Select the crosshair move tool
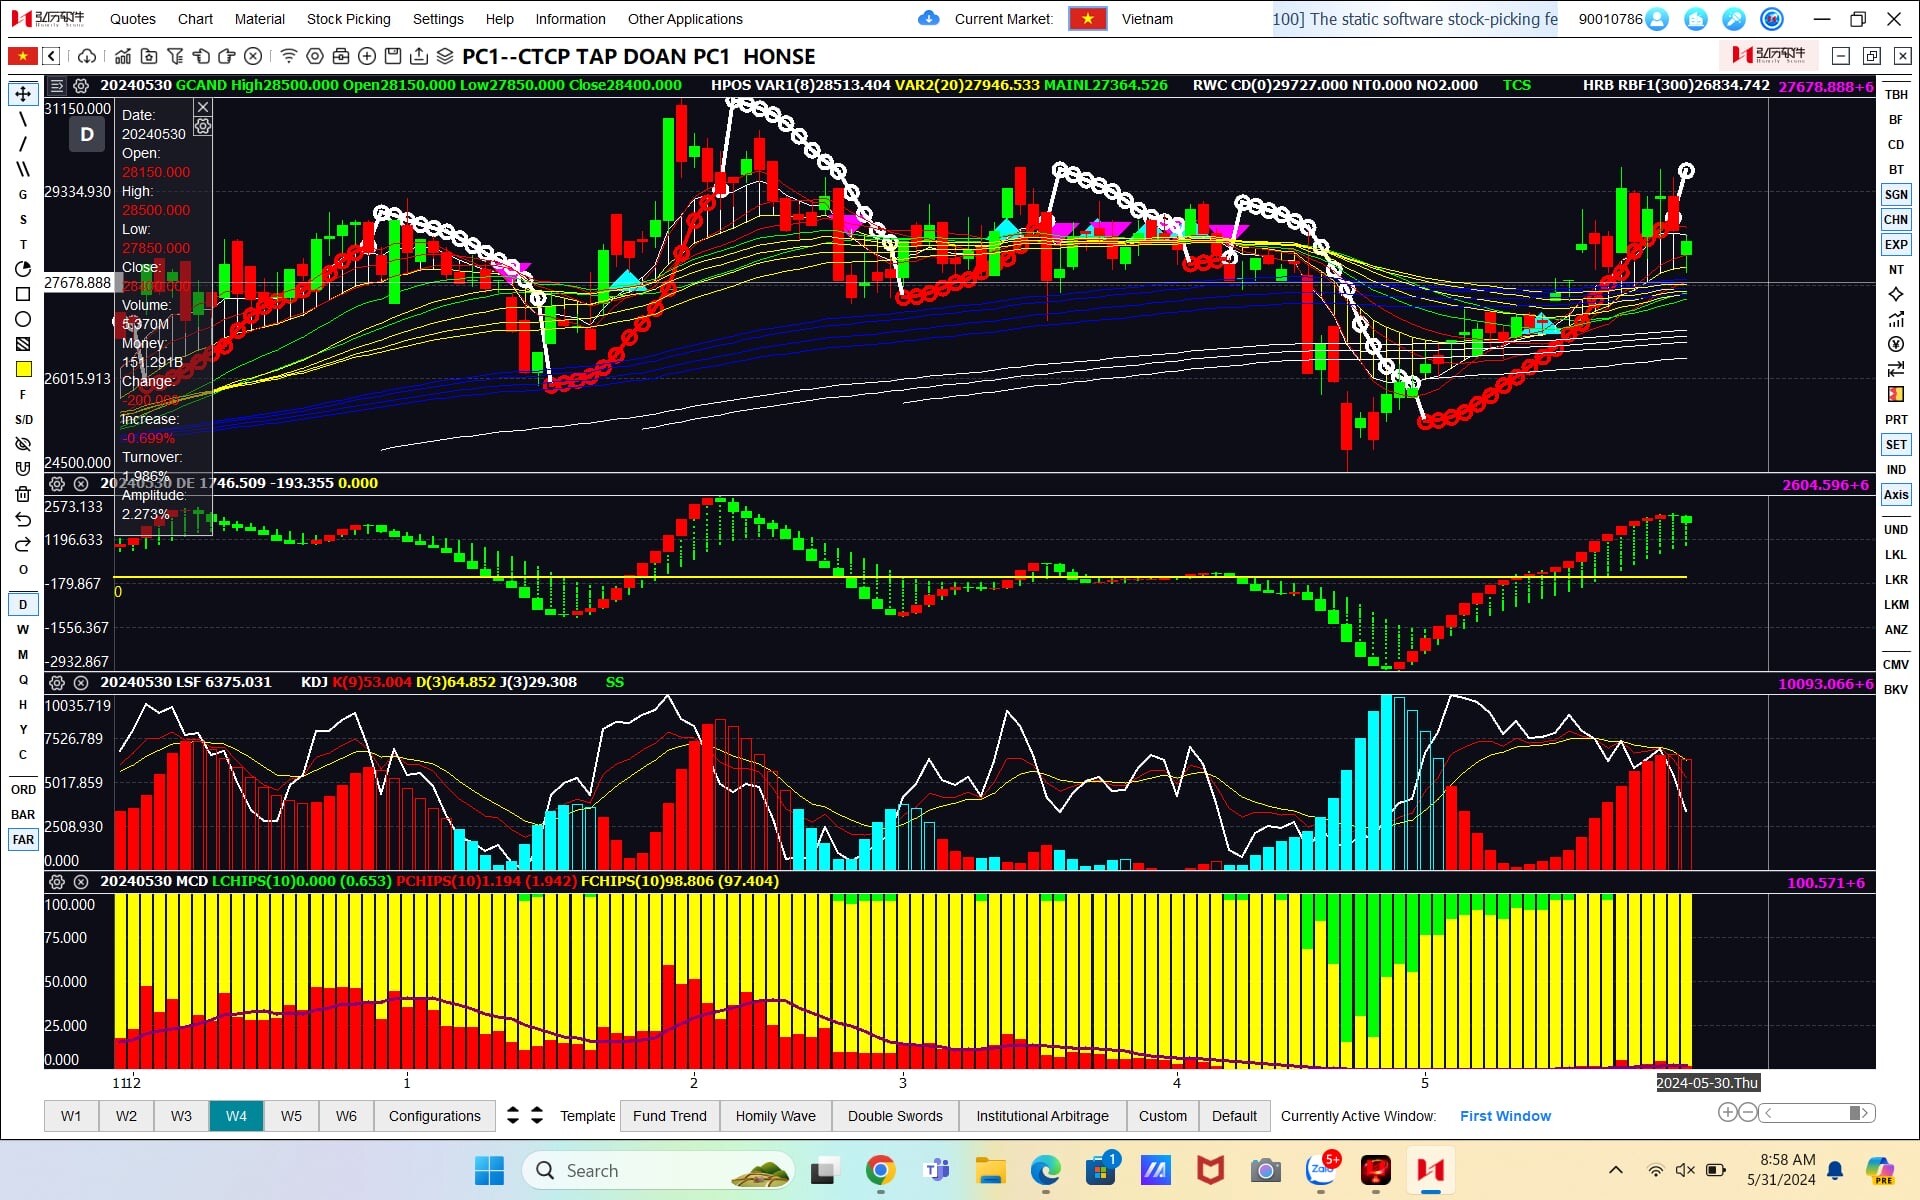 tap(23, 94)
